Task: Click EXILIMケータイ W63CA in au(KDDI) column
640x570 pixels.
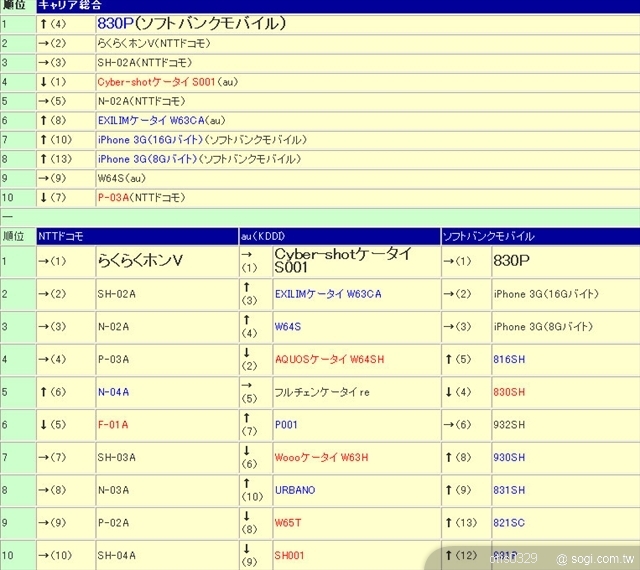Action: [x=328, y=294]
